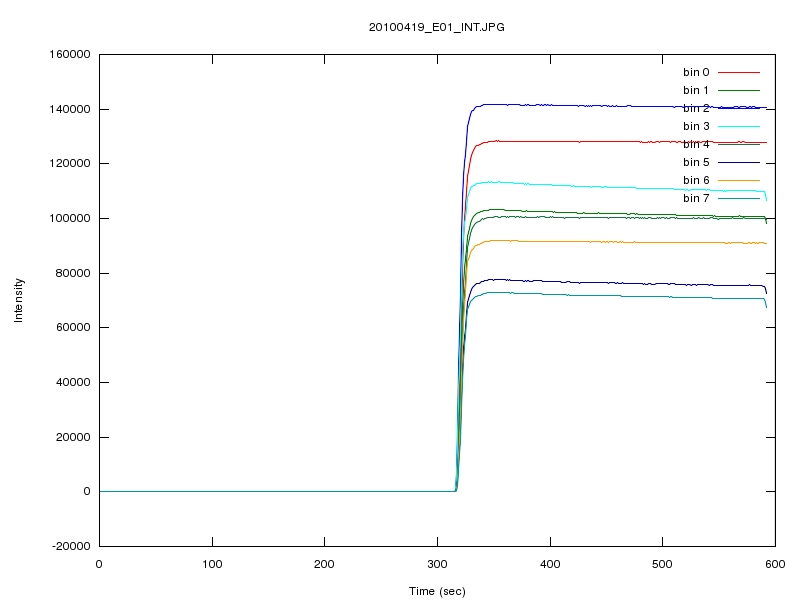
Task: Click the chart title 20100419_E01_INT.JPG
Action: (x=437, y=27)
